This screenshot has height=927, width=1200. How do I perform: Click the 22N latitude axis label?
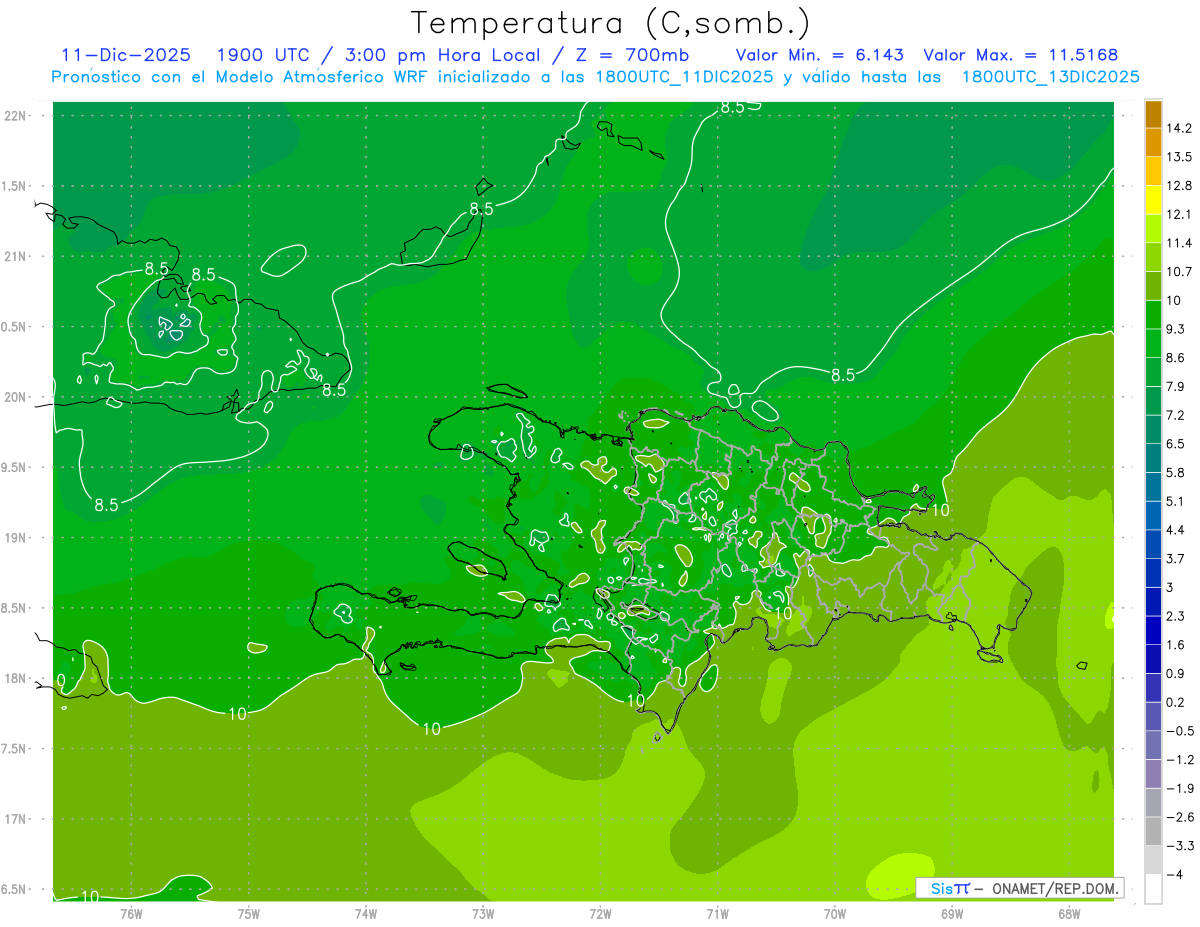(17, 116)
